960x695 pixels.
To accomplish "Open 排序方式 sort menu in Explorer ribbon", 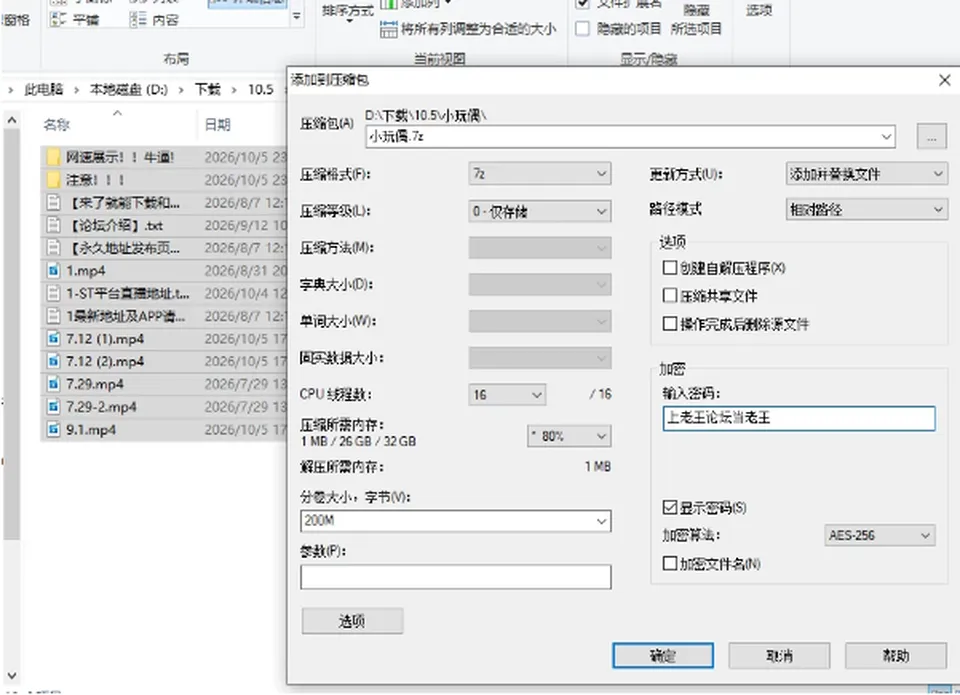I will 348,13.
